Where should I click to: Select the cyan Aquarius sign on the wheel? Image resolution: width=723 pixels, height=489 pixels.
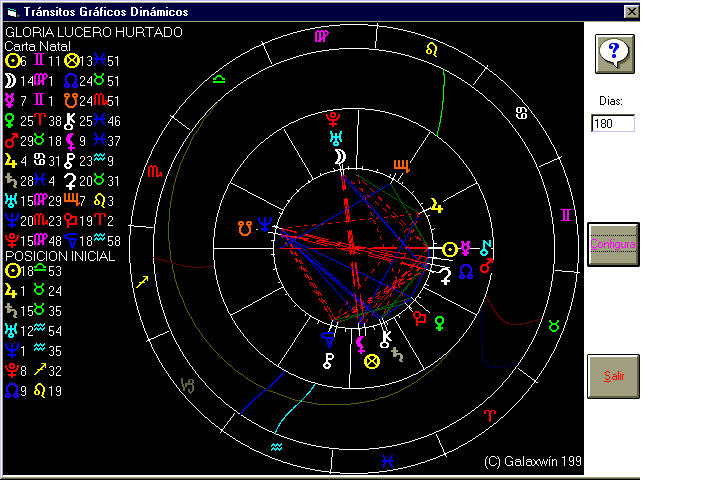[x=277, y=445]
